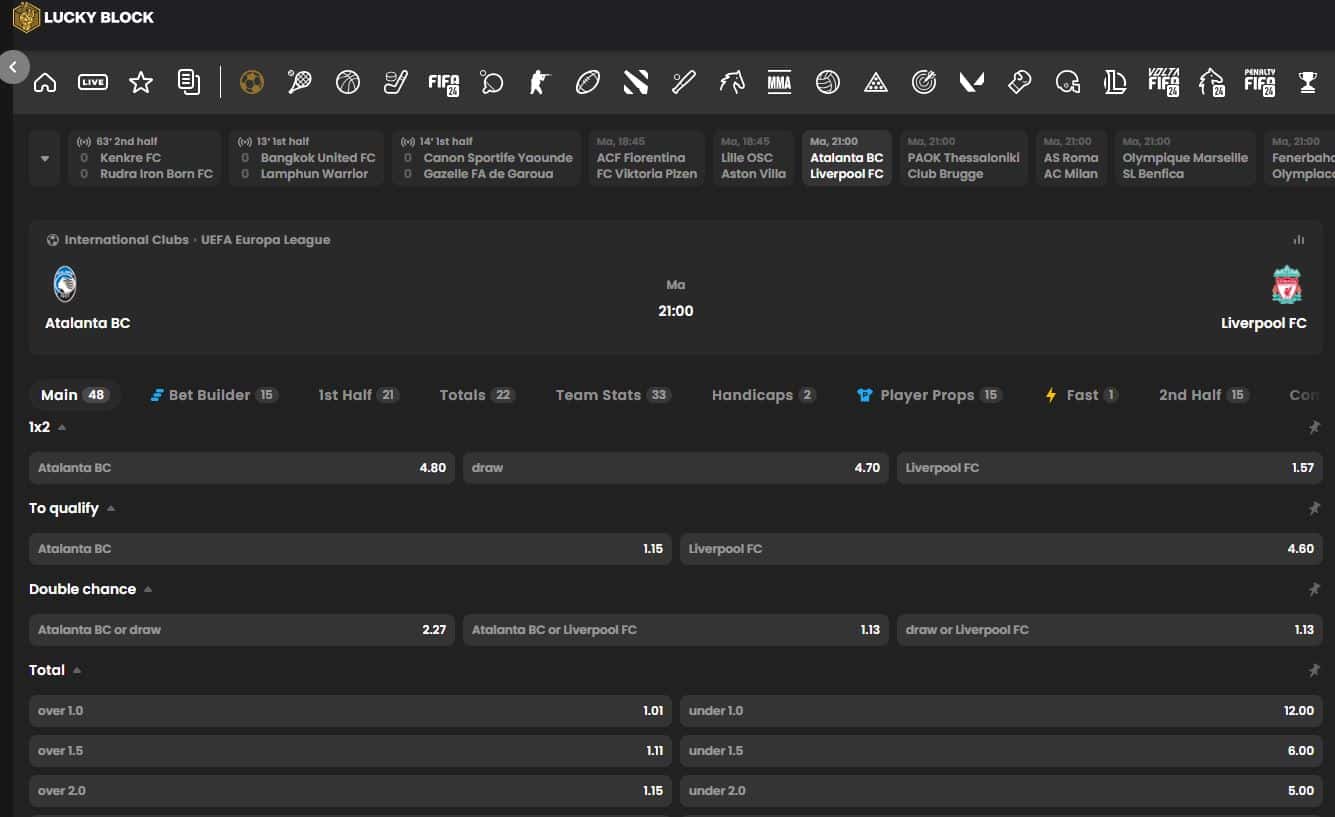Select draw or Liverpool FC 1.13
Viewport: 1335px width, 817px height.
(1109, 630)
